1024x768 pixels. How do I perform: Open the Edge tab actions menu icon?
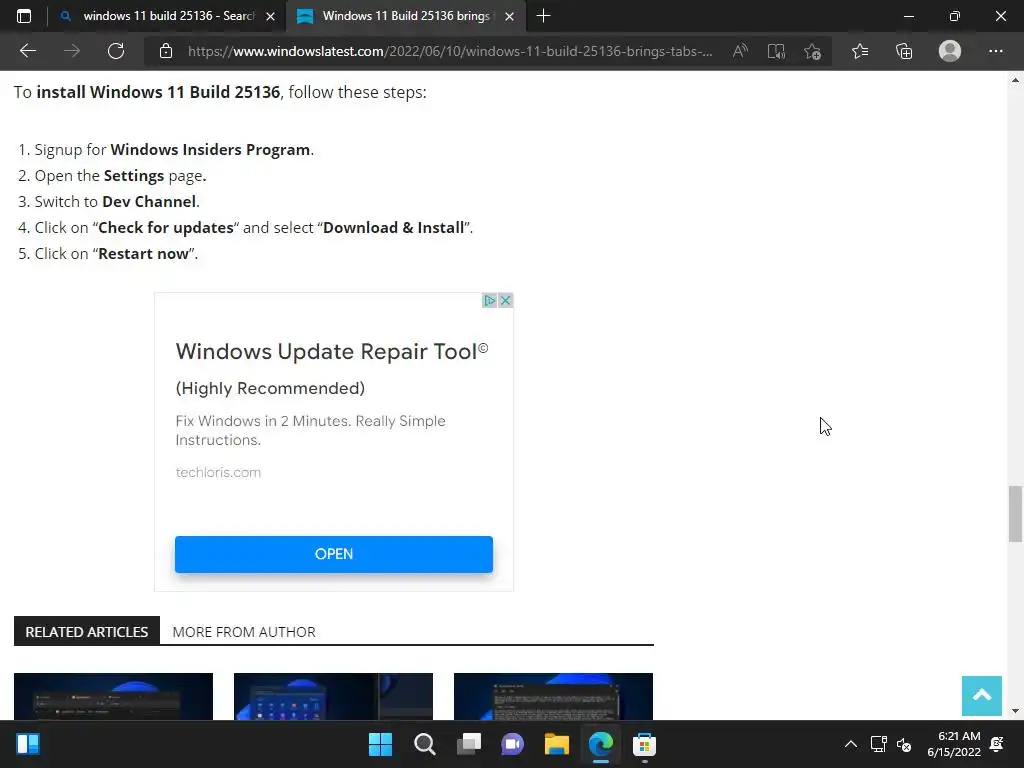[x=24, y=16]
